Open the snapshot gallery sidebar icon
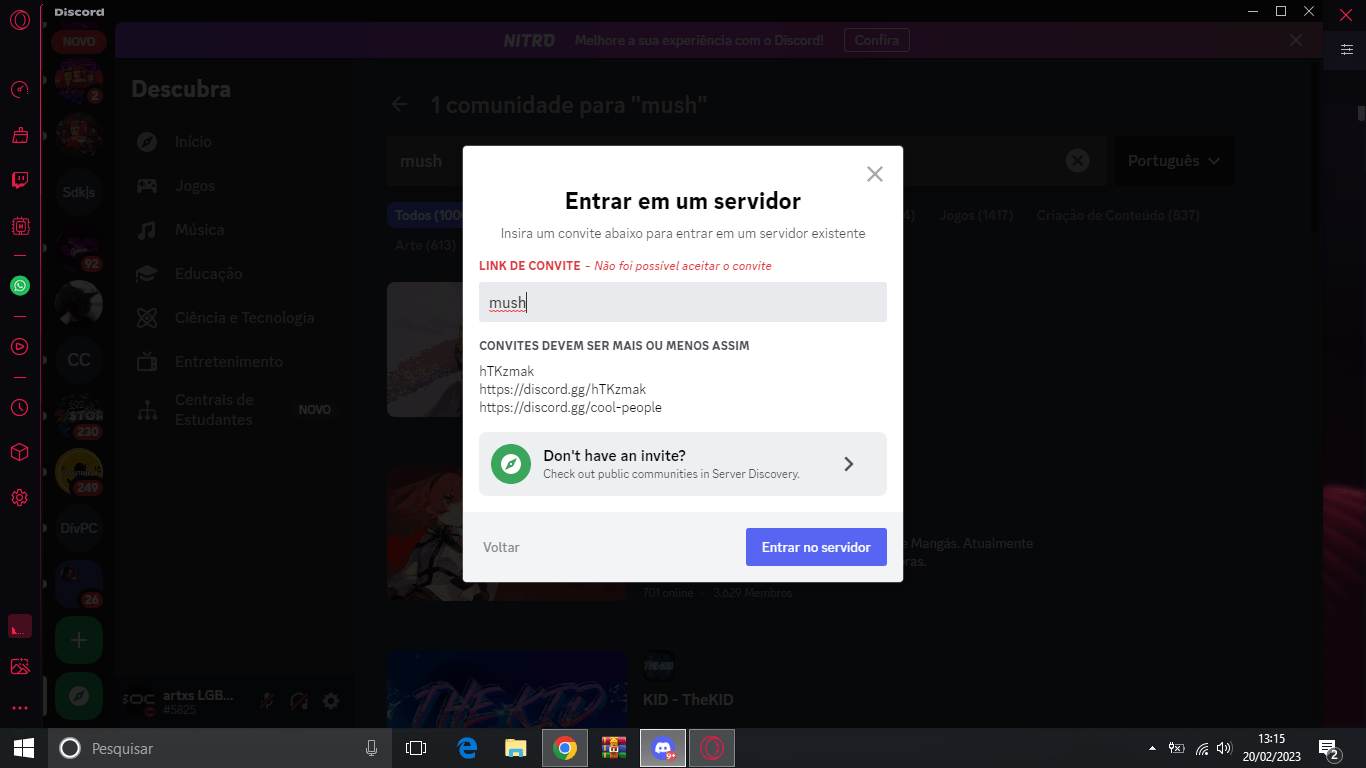Viewport: 1366px width, 768px height. tap(19, 666)
